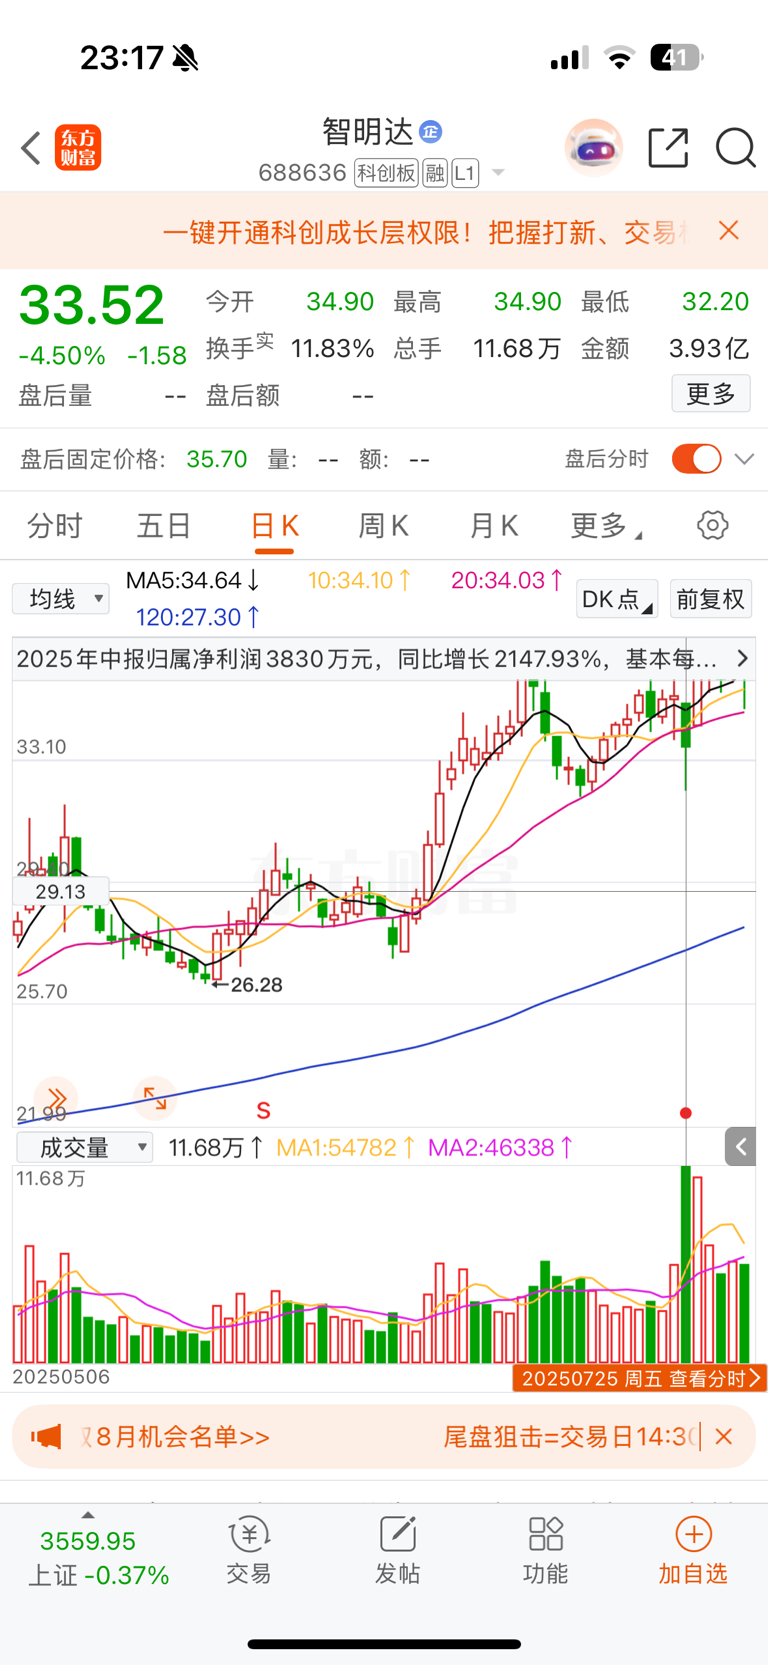Open the 东方财富 logo icon
Screen dimensions: 769x1665
click(x=78, y=148)
